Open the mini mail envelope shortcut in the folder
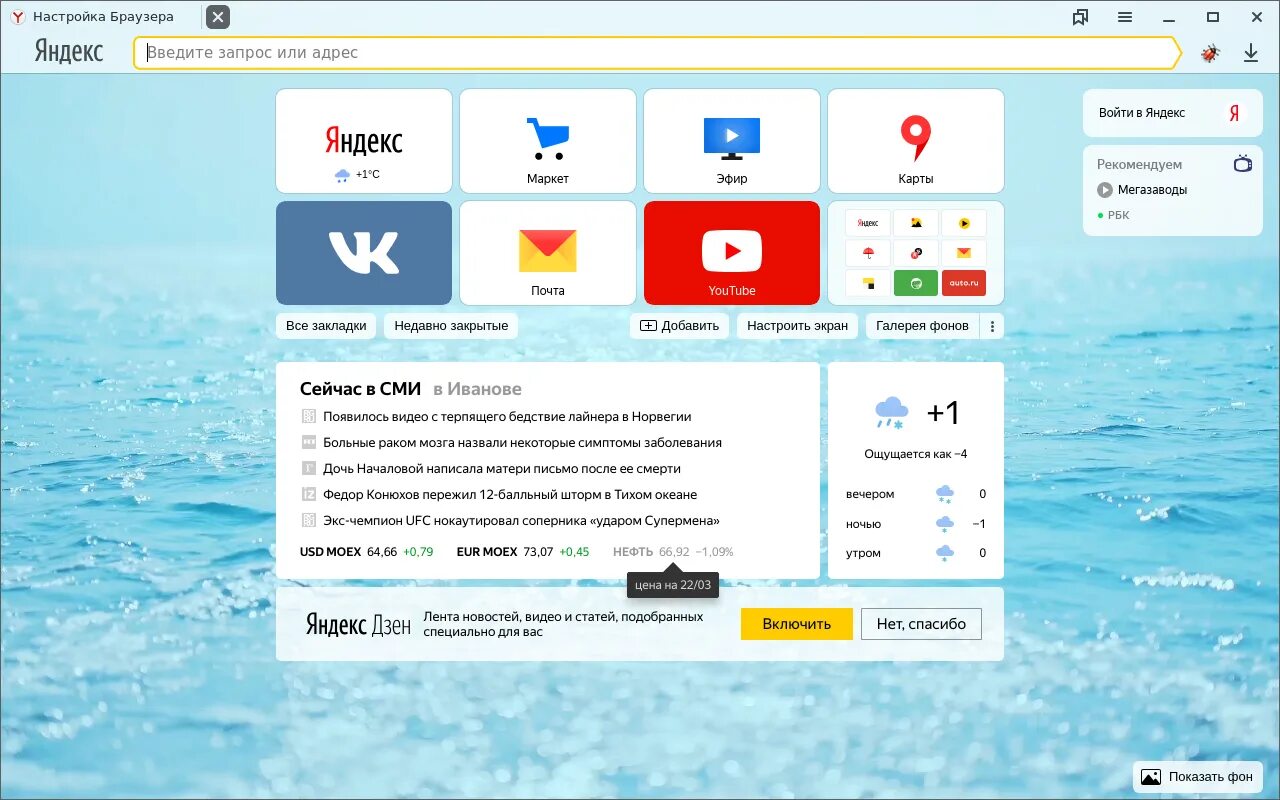Screen dimensions: 1280x800 964,253
